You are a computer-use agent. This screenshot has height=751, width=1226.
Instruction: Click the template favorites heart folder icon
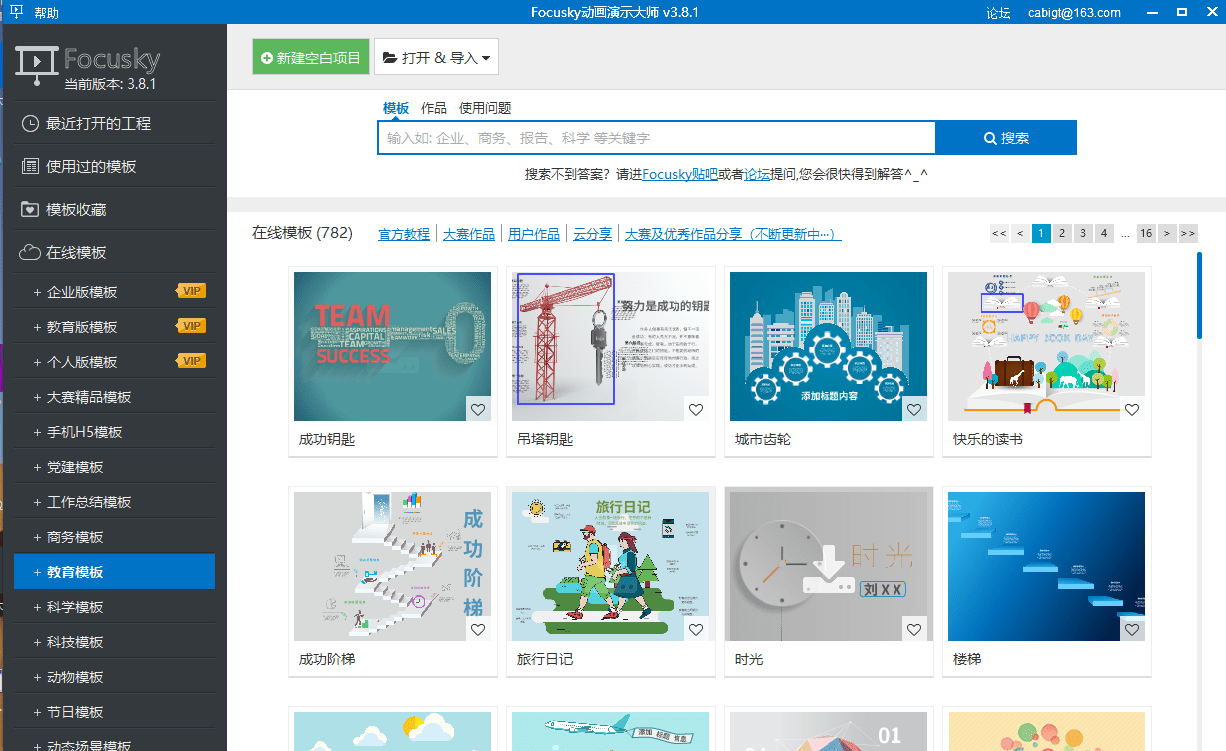tap(30, 210)
